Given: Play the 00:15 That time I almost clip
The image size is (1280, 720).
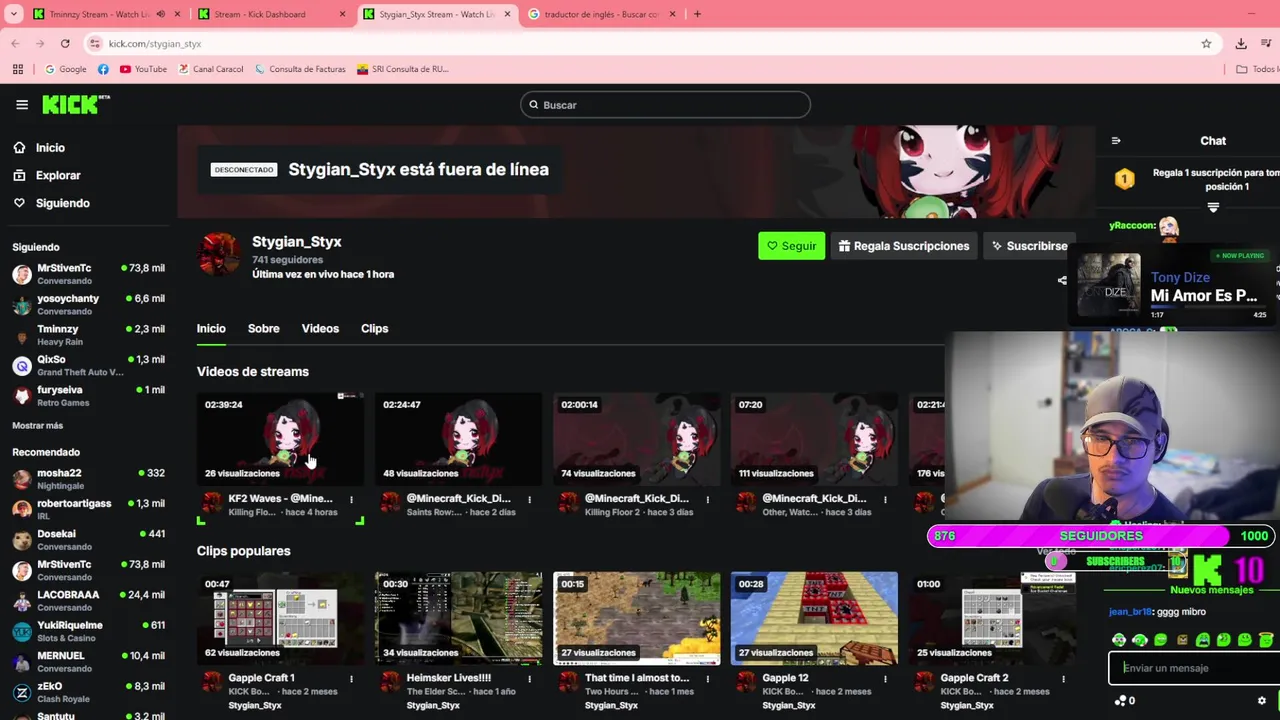Looking at the screenshot, I should tap(636, 618).
